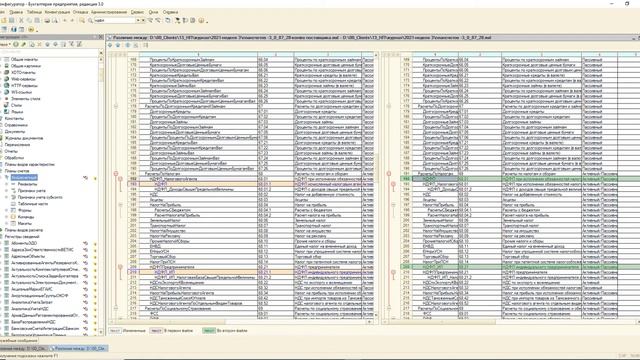640x360 pixels.
Task: Expand the Команды subnode
Action: pos(7,217)
